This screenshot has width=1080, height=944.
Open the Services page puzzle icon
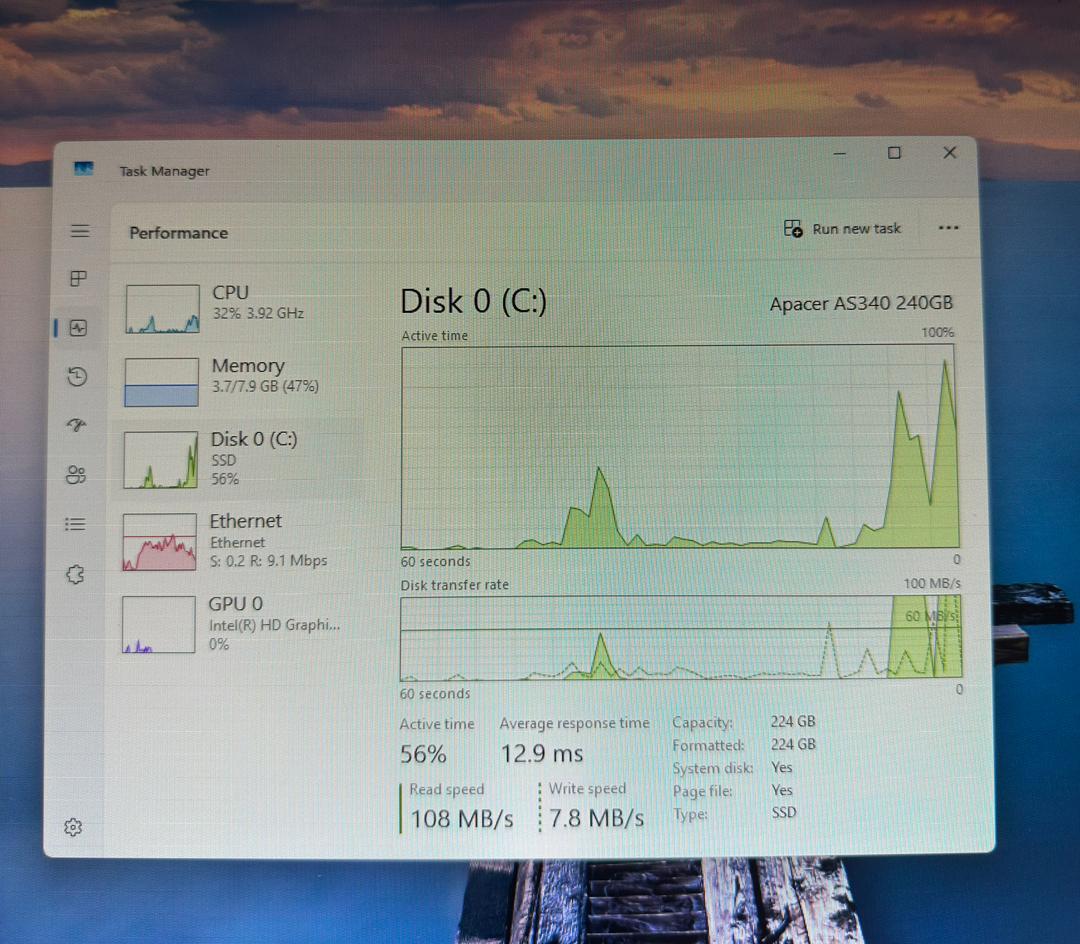pyautogui.click(x=75, y=574)
